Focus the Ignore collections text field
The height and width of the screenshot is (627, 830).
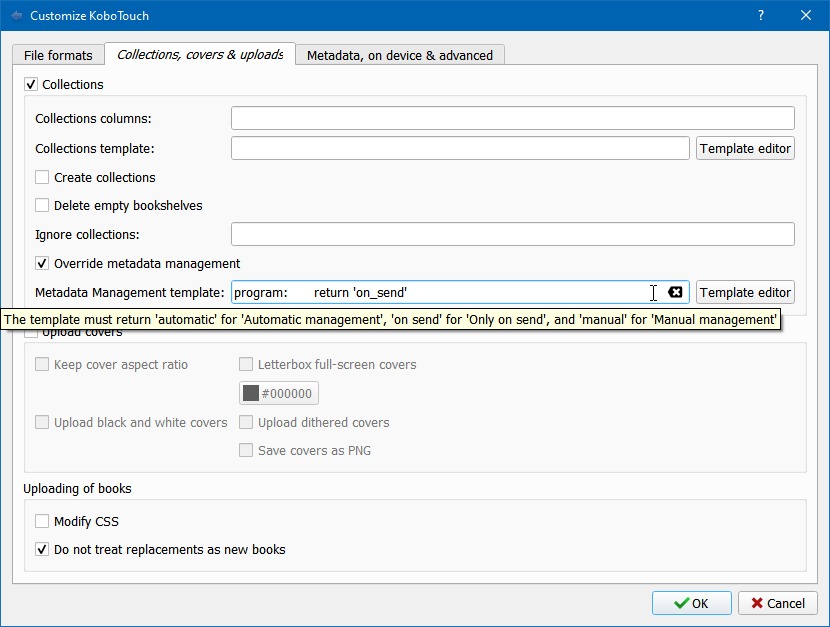(x=512, y=235)
